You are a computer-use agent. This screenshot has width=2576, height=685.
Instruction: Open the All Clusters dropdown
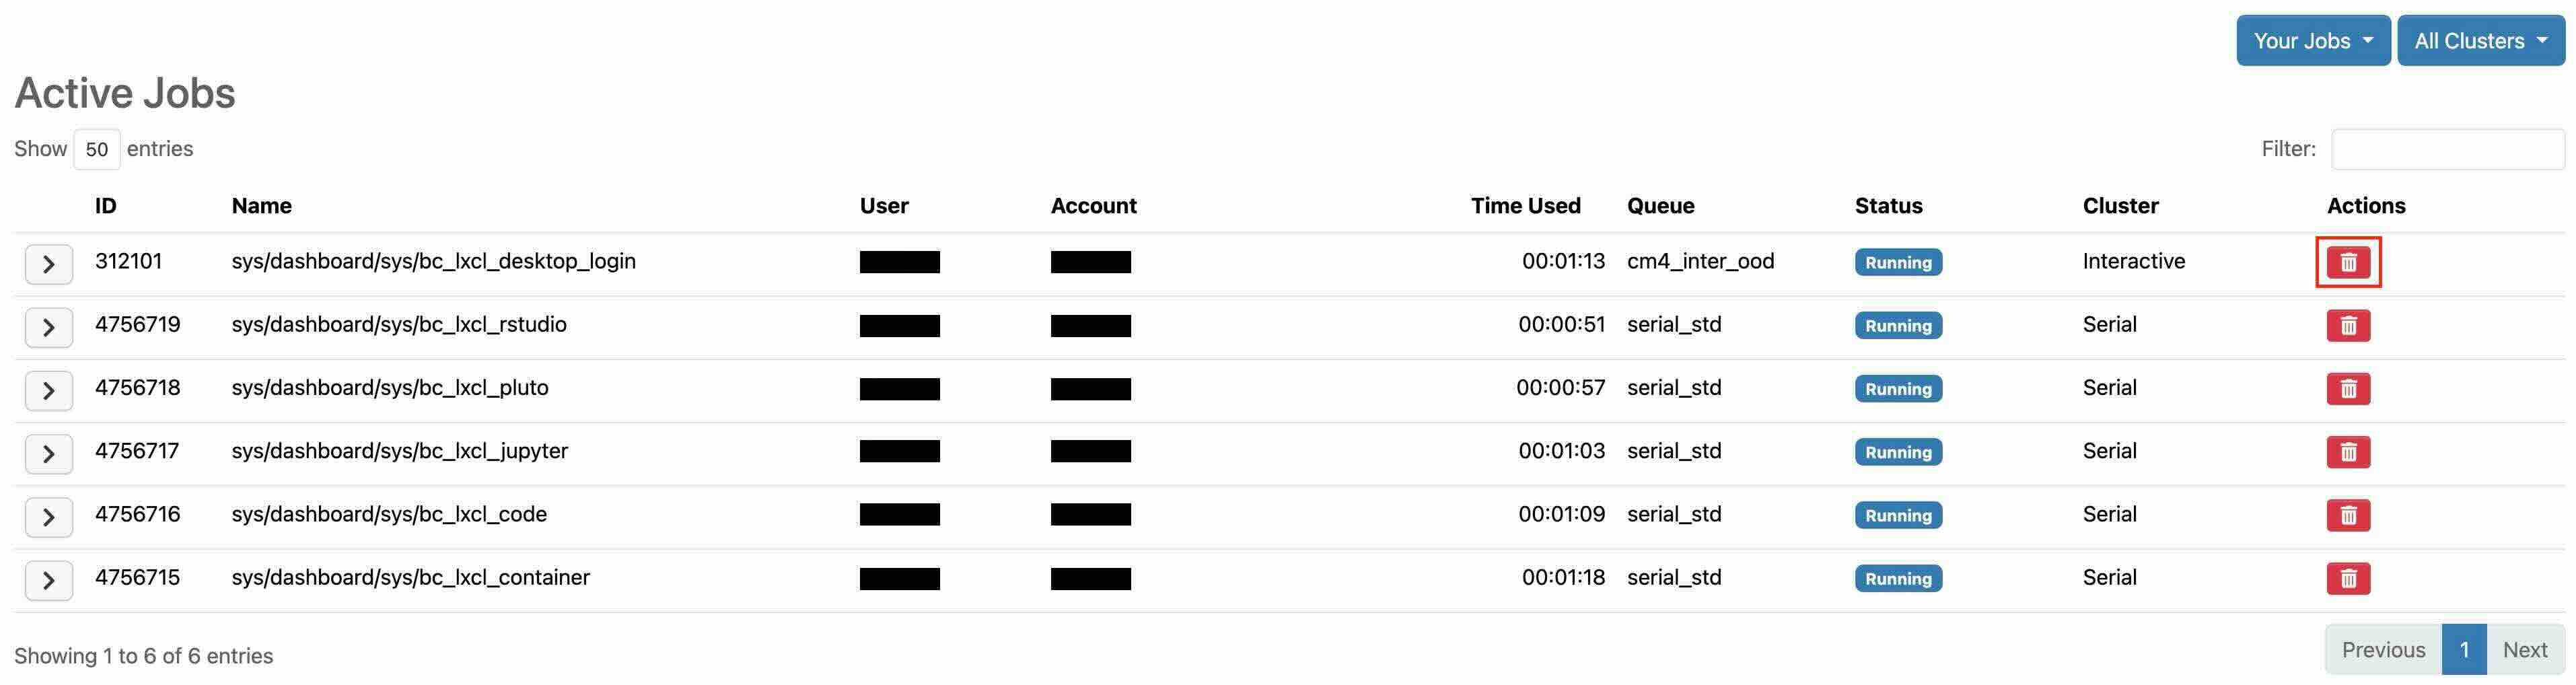tap(2480, 41)
